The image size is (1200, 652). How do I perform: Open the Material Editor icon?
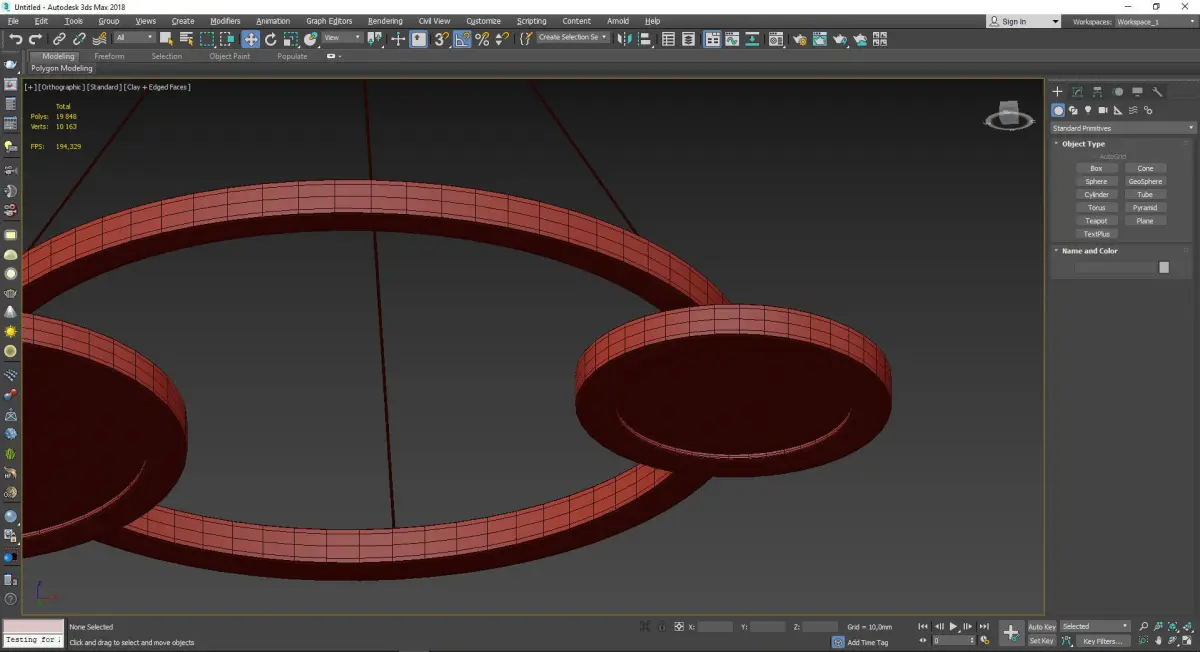775,39
